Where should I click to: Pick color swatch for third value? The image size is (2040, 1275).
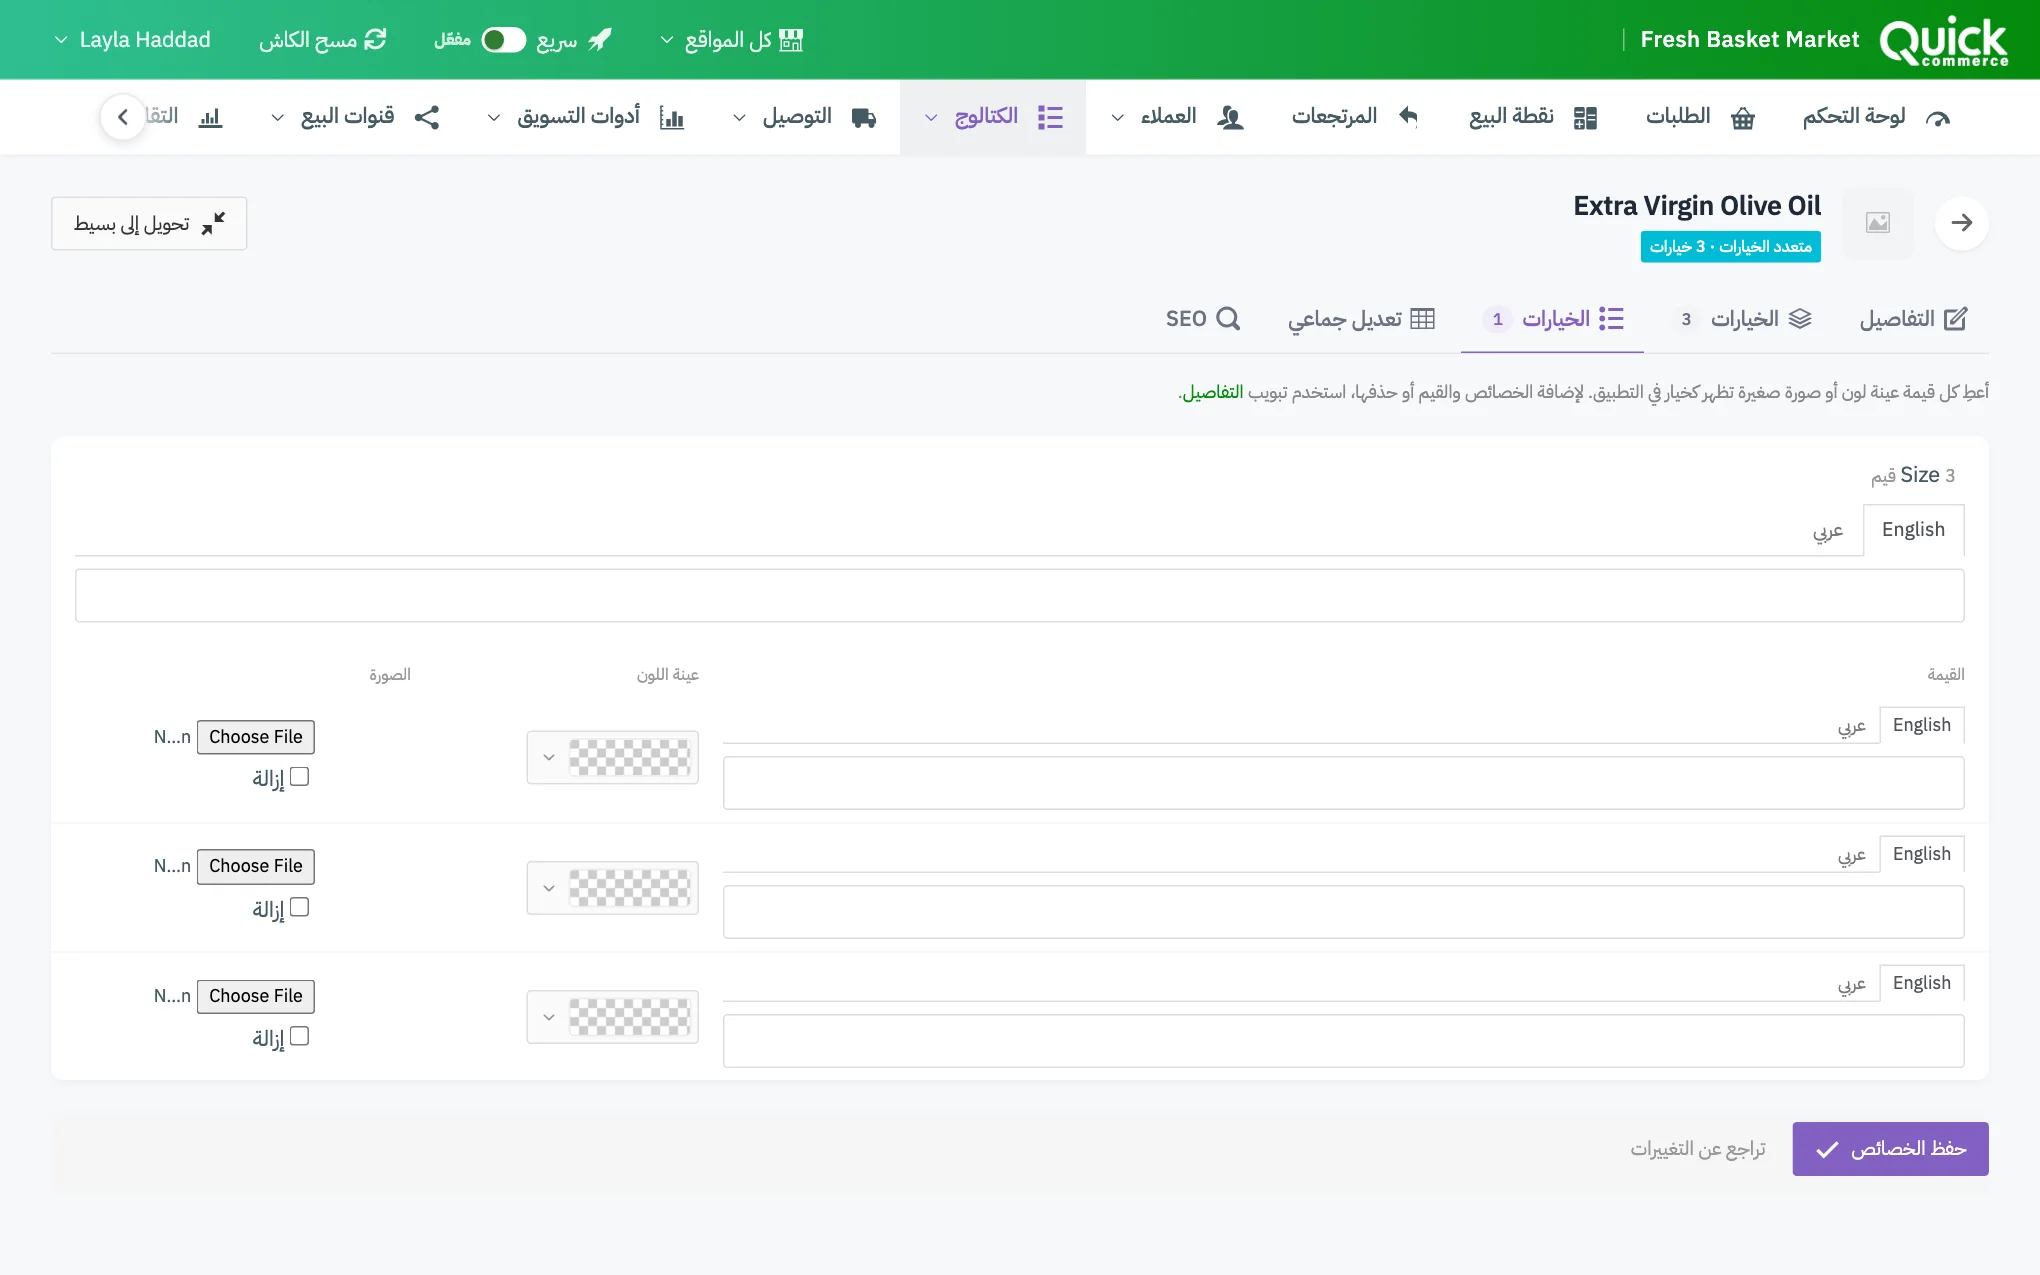pos(630,1017)
